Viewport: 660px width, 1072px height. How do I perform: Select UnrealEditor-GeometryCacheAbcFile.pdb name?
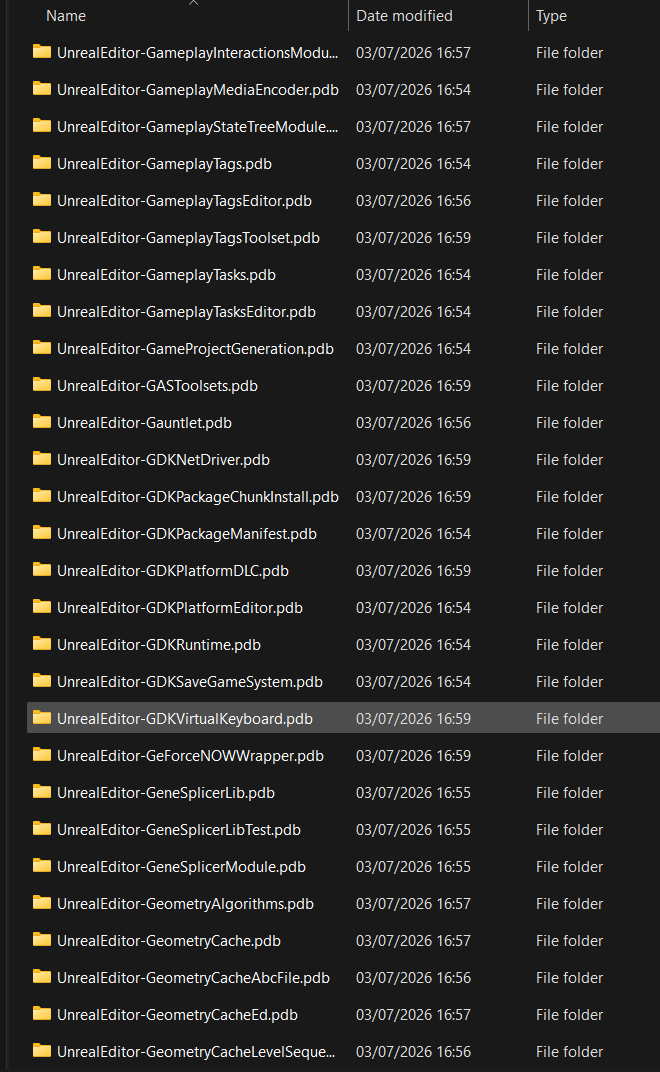pos(194,976)
